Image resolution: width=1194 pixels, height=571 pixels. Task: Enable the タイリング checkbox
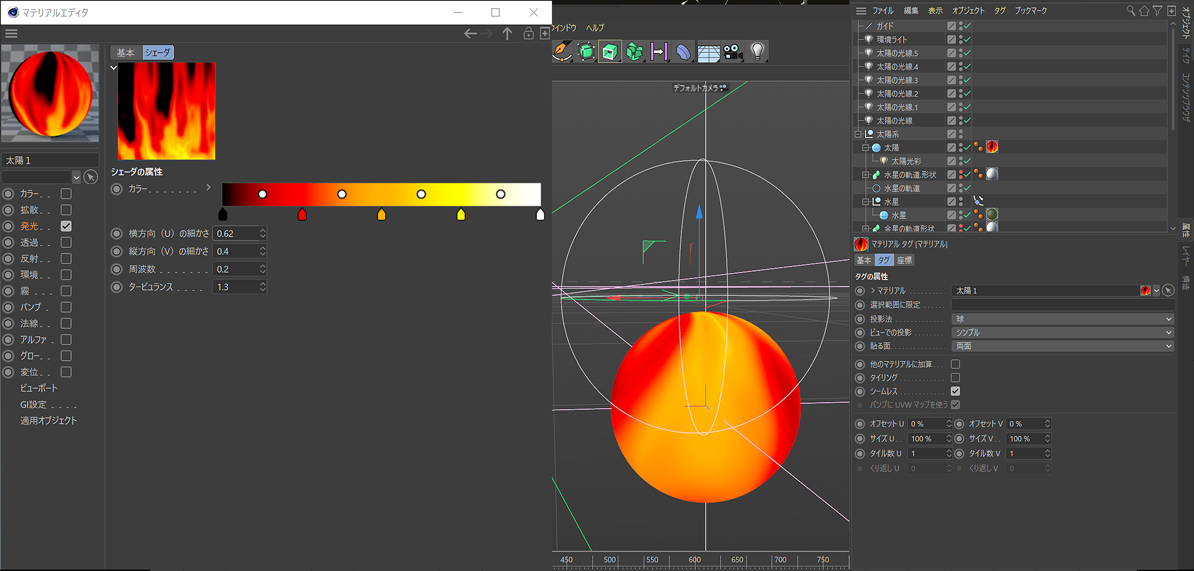(955, 378)
